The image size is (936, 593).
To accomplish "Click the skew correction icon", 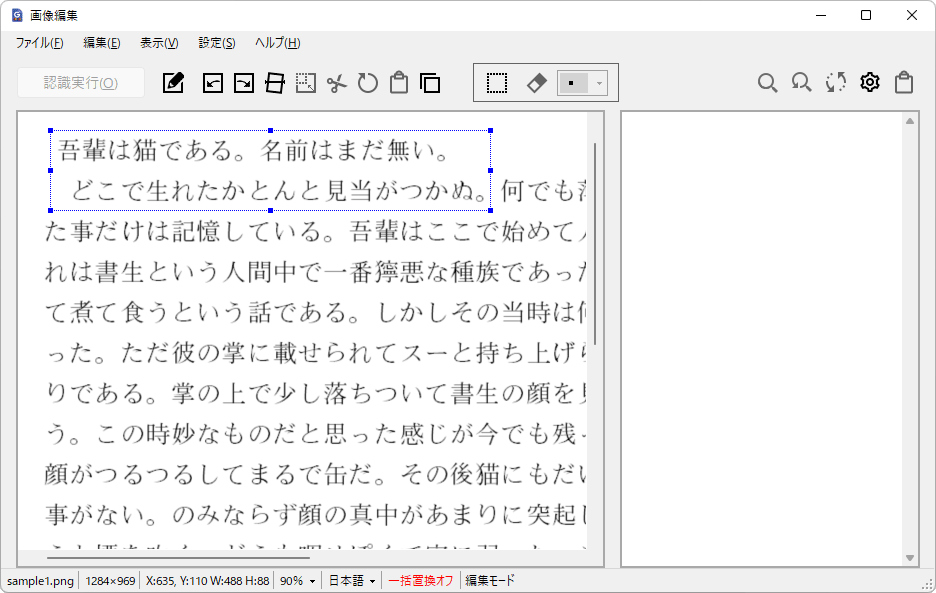I will click(275, 82).
